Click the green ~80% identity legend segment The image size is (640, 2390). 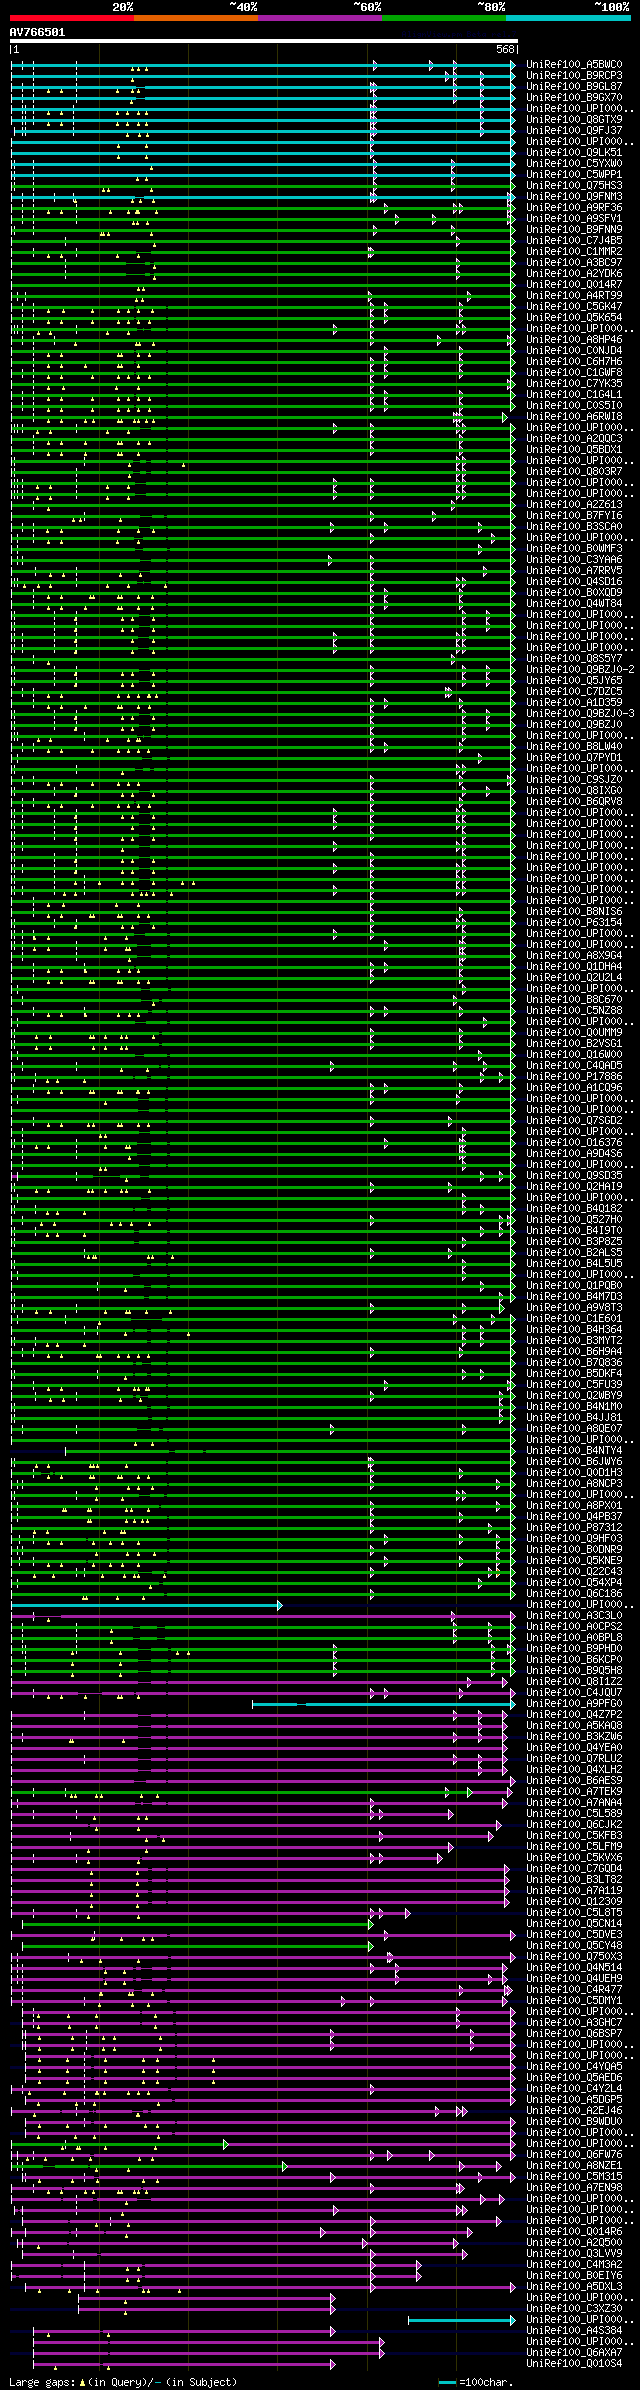443,17
